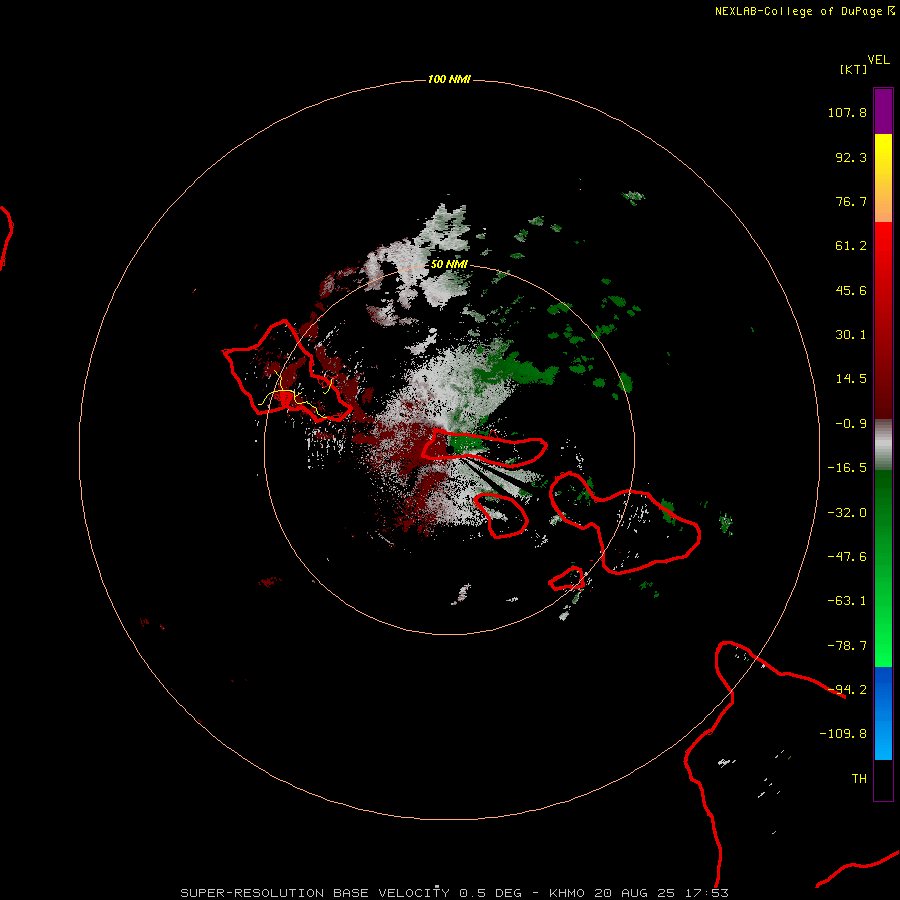This screenshot has width=900, height=900.
Task: Click the 61.2 velocity scale value
Action: [x=851, y=246]
